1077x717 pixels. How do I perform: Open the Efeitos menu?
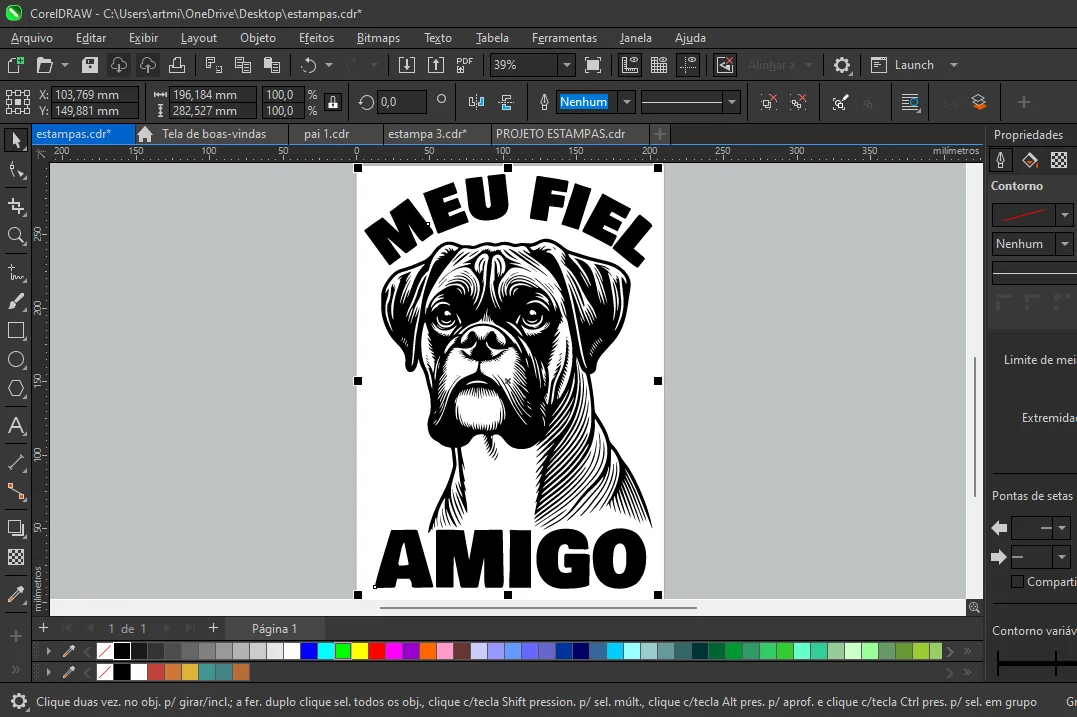pyautogui.click(x=316, y=38)
